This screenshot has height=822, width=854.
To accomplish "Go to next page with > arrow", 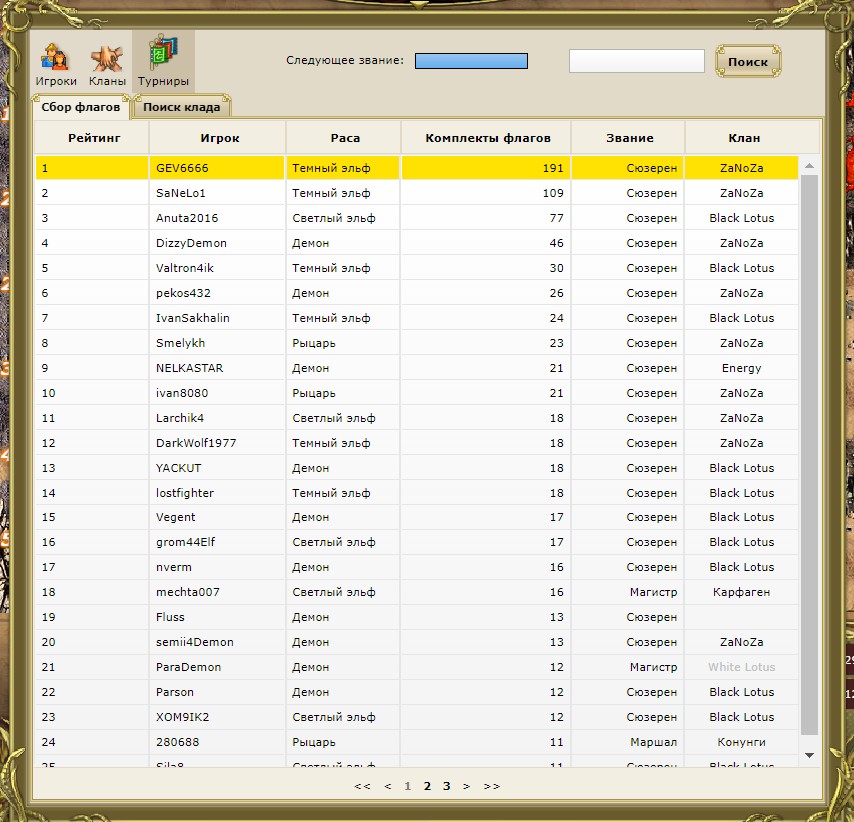I will coord(466,787).
